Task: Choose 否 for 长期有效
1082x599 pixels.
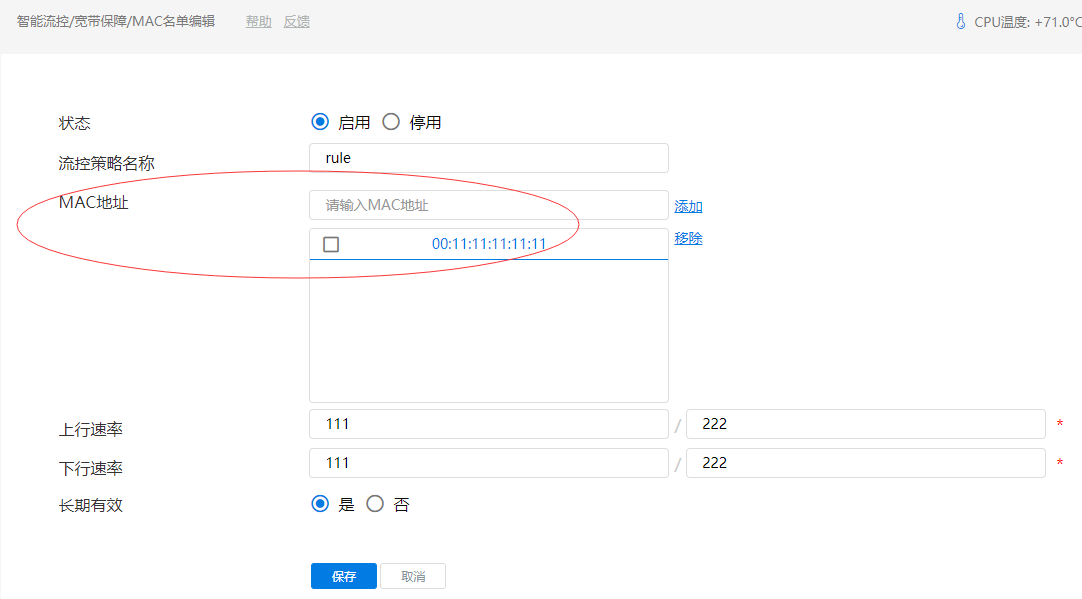Action: (x=375, y=504)
